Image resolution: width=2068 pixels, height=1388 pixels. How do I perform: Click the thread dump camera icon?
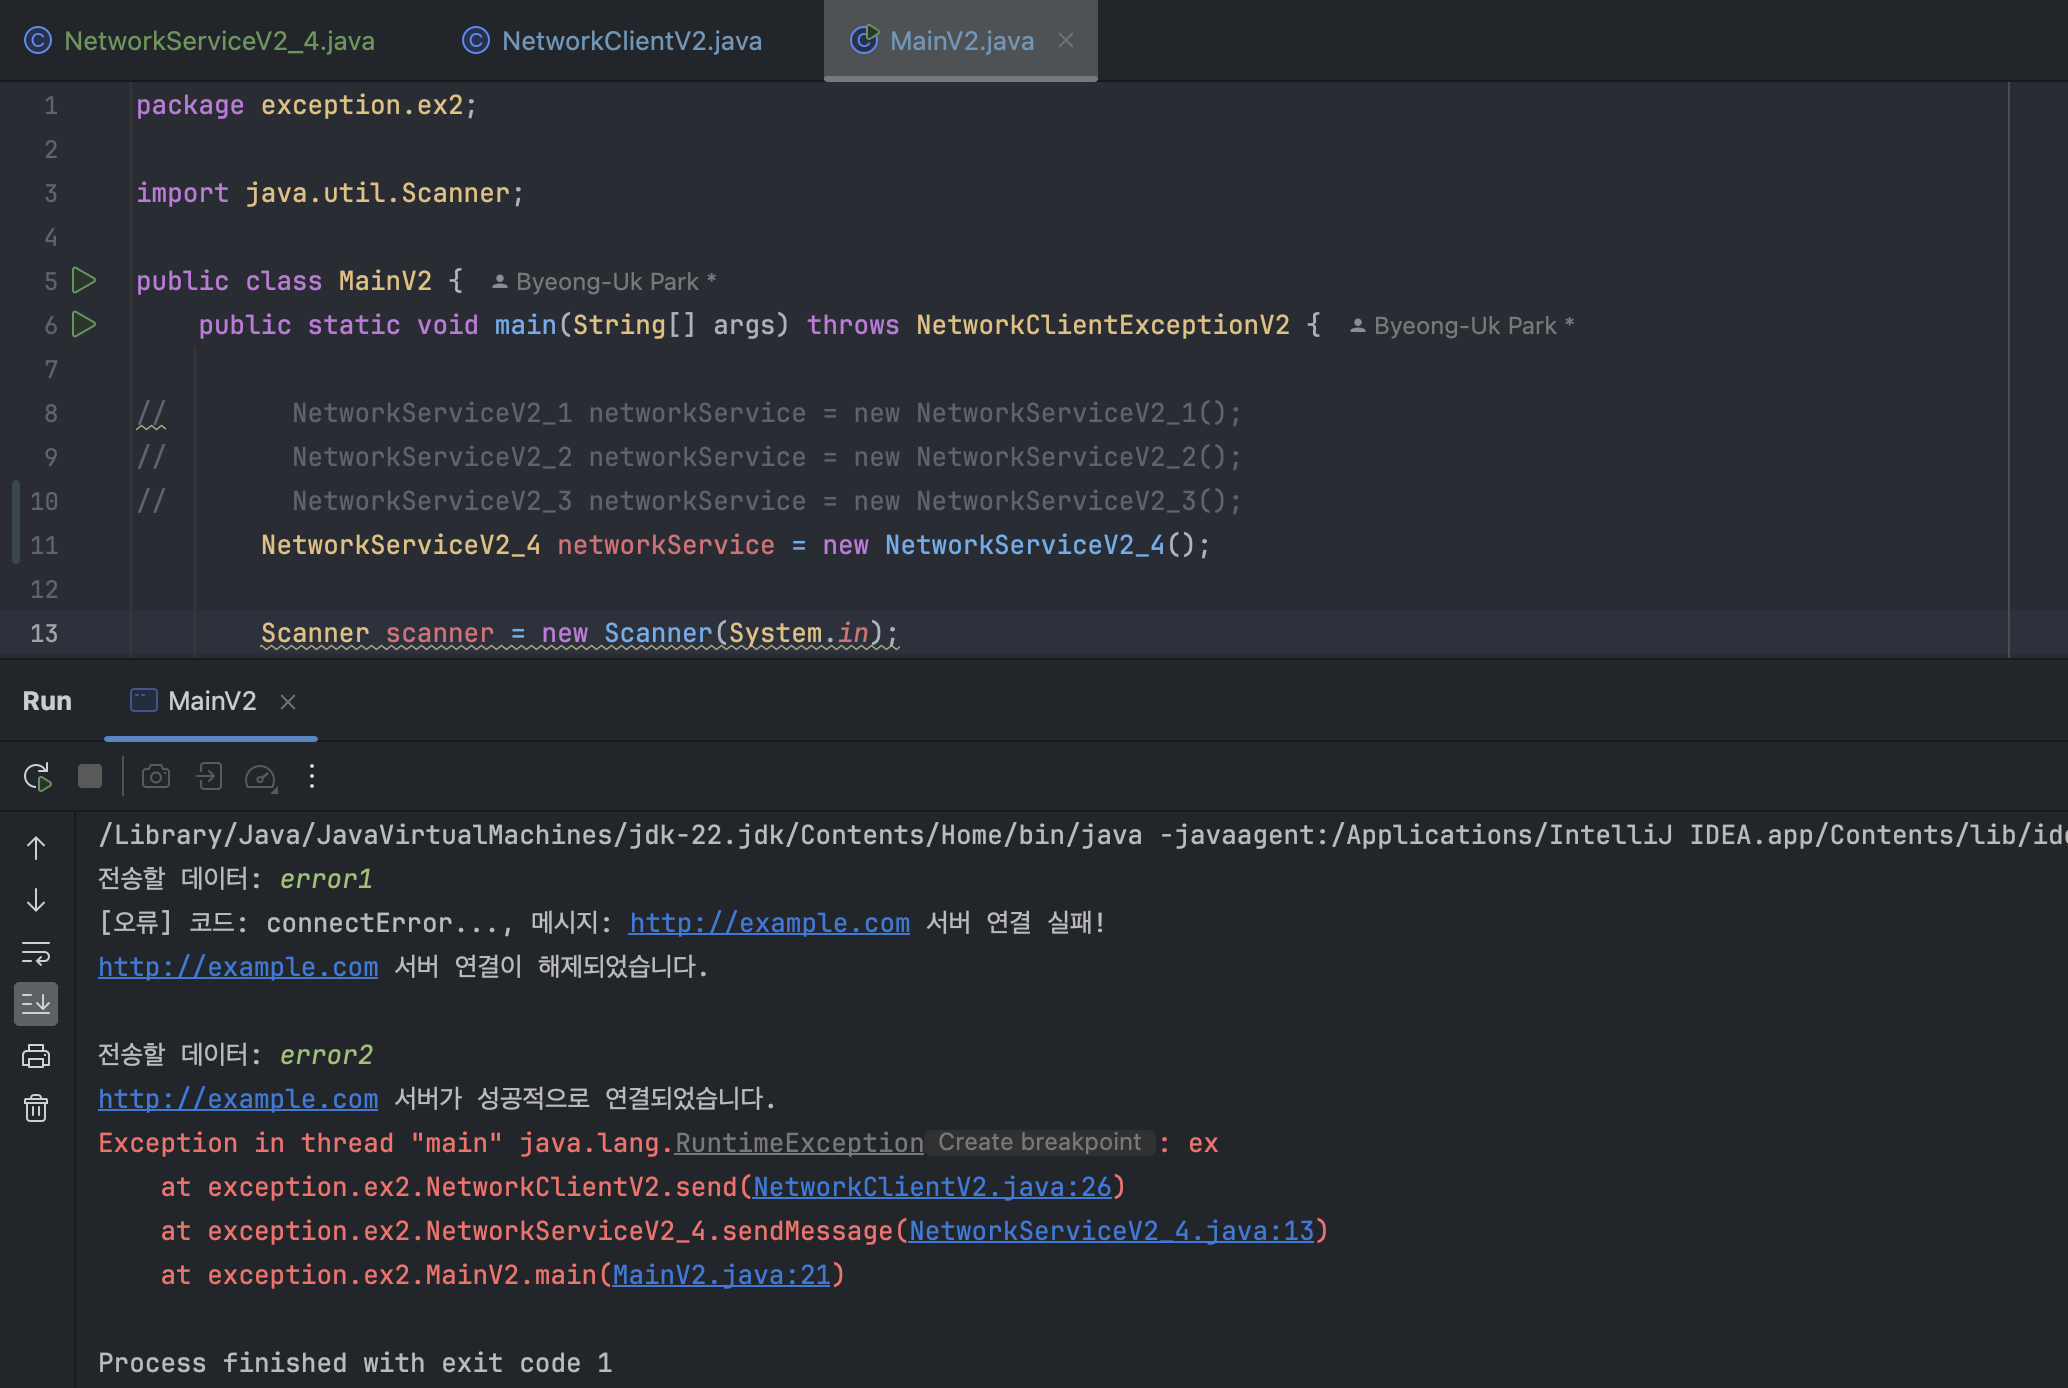coord(156,777)
